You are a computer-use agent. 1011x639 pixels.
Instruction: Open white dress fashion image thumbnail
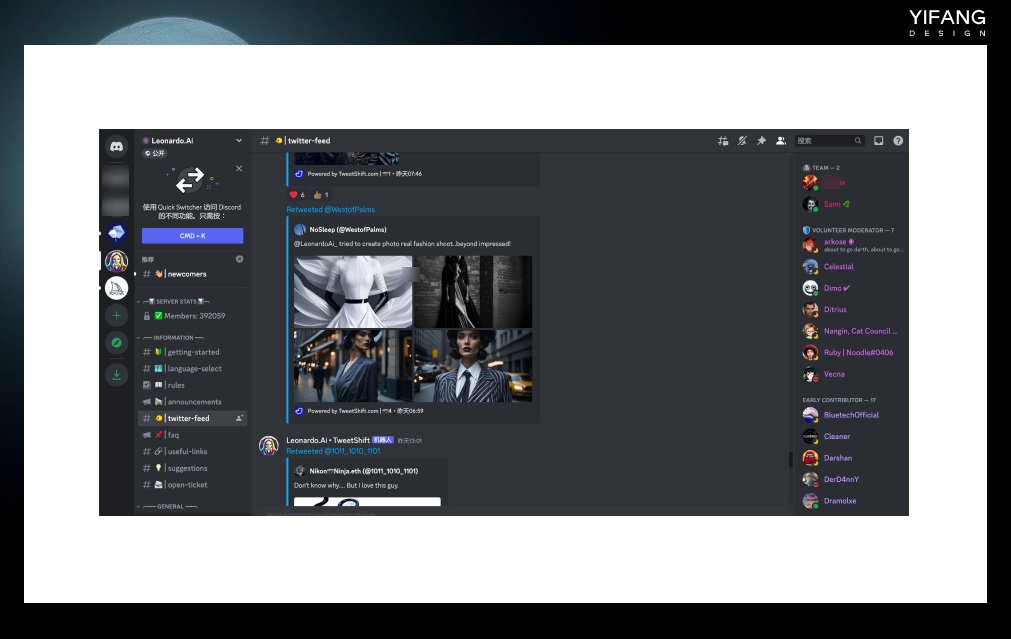click(352, 291)
